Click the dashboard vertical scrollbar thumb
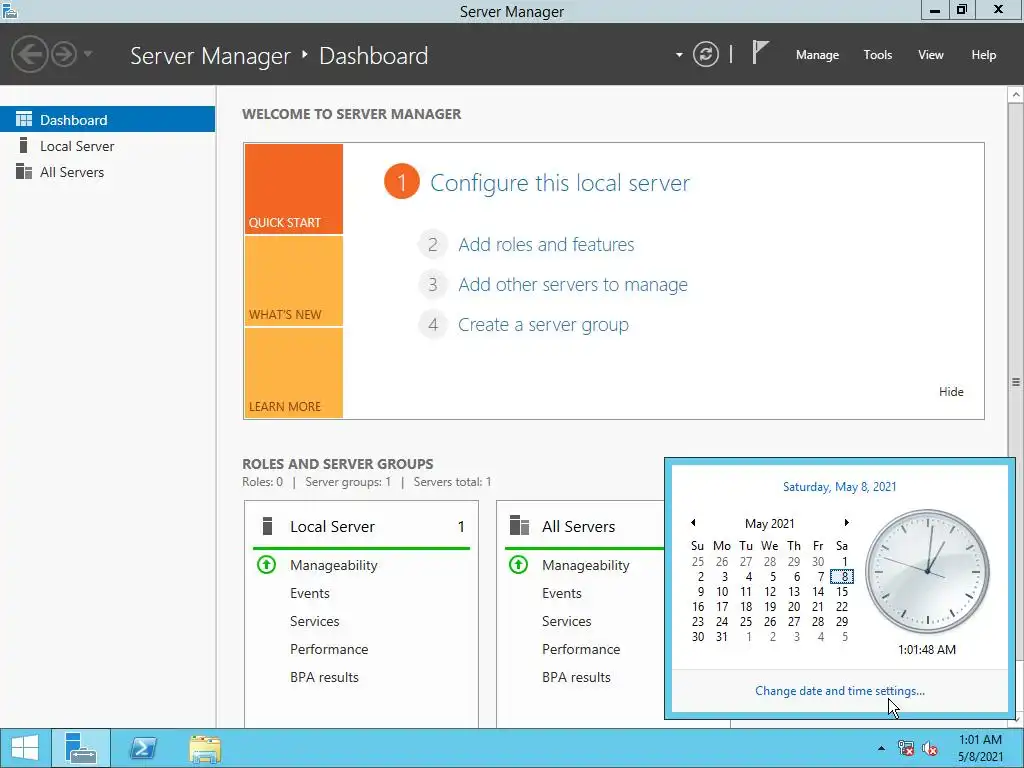The image size is (1024, 768). point(1016,383)
